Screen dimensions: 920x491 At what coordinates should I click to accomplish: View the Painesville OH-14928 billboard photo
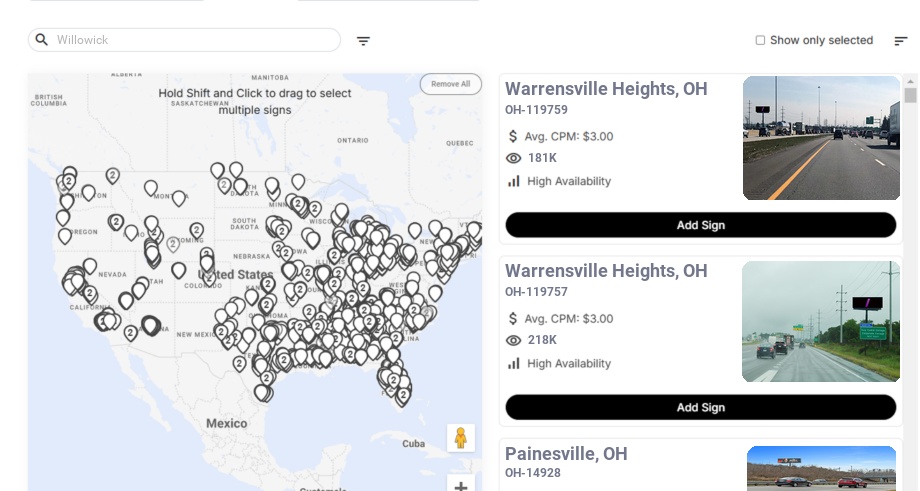(821, 468)
